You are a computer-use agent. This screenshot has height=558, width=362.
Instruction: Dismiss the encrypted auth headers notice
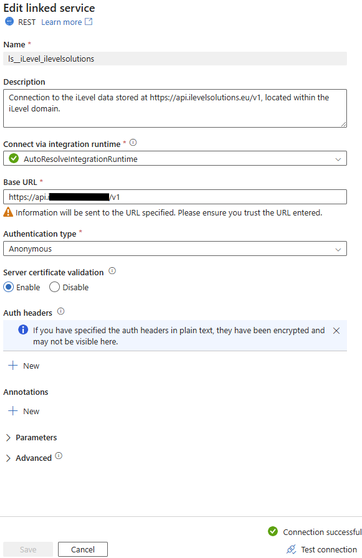click(x=336, y=331)
